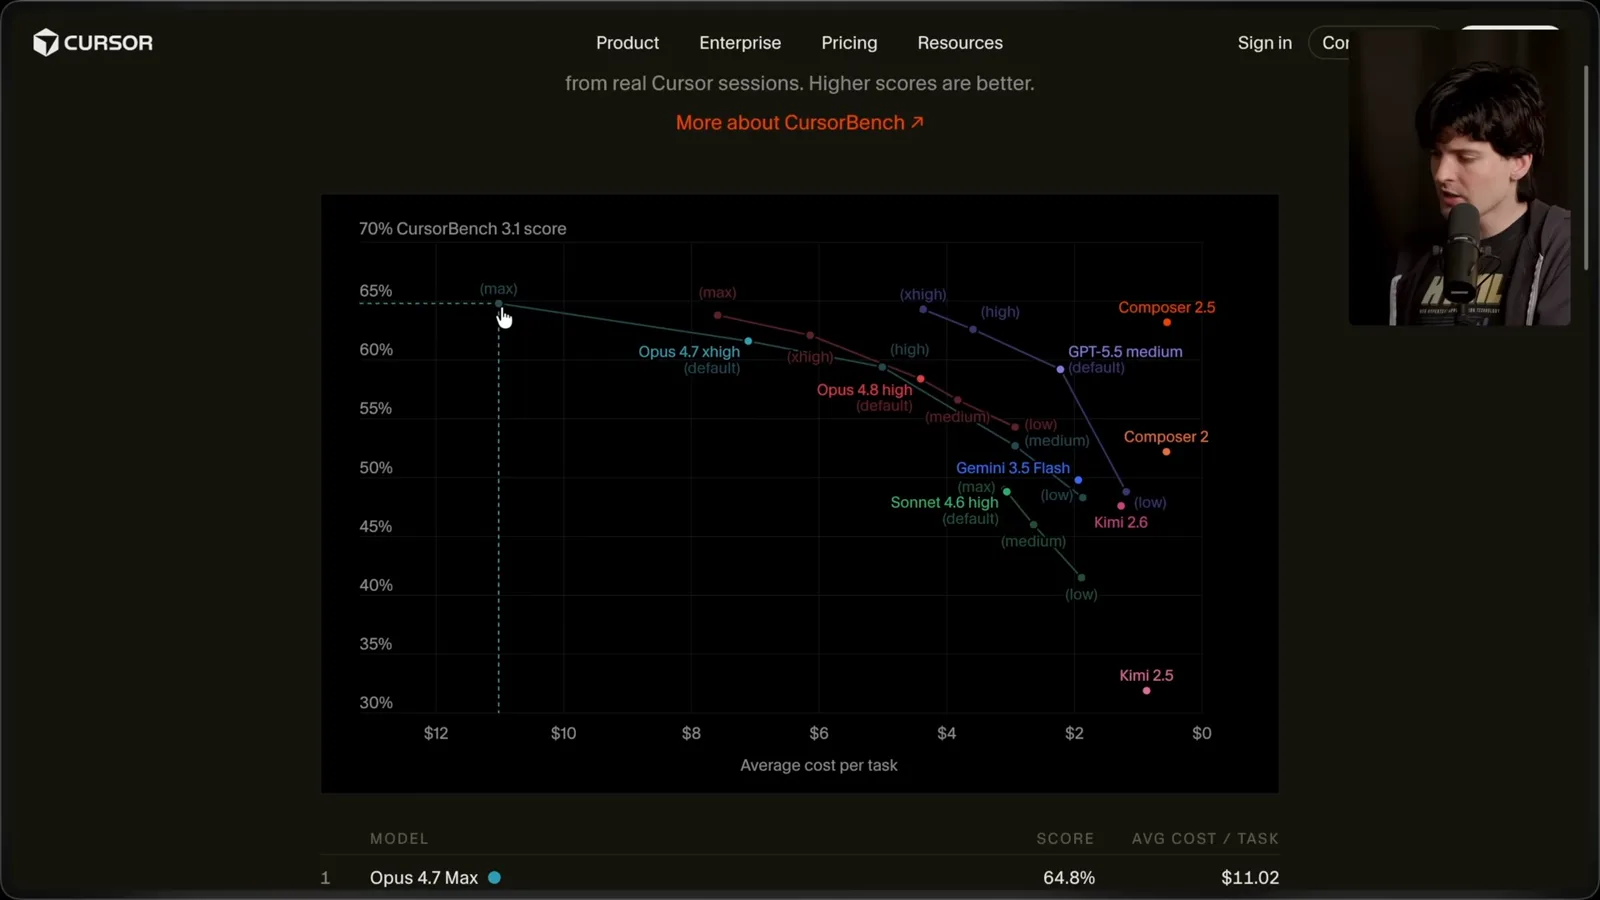Viewport: 1600px width, 900px height.
Task: Click the teal dot beside Opus 4.7 Max
Action: click(494, 877)
